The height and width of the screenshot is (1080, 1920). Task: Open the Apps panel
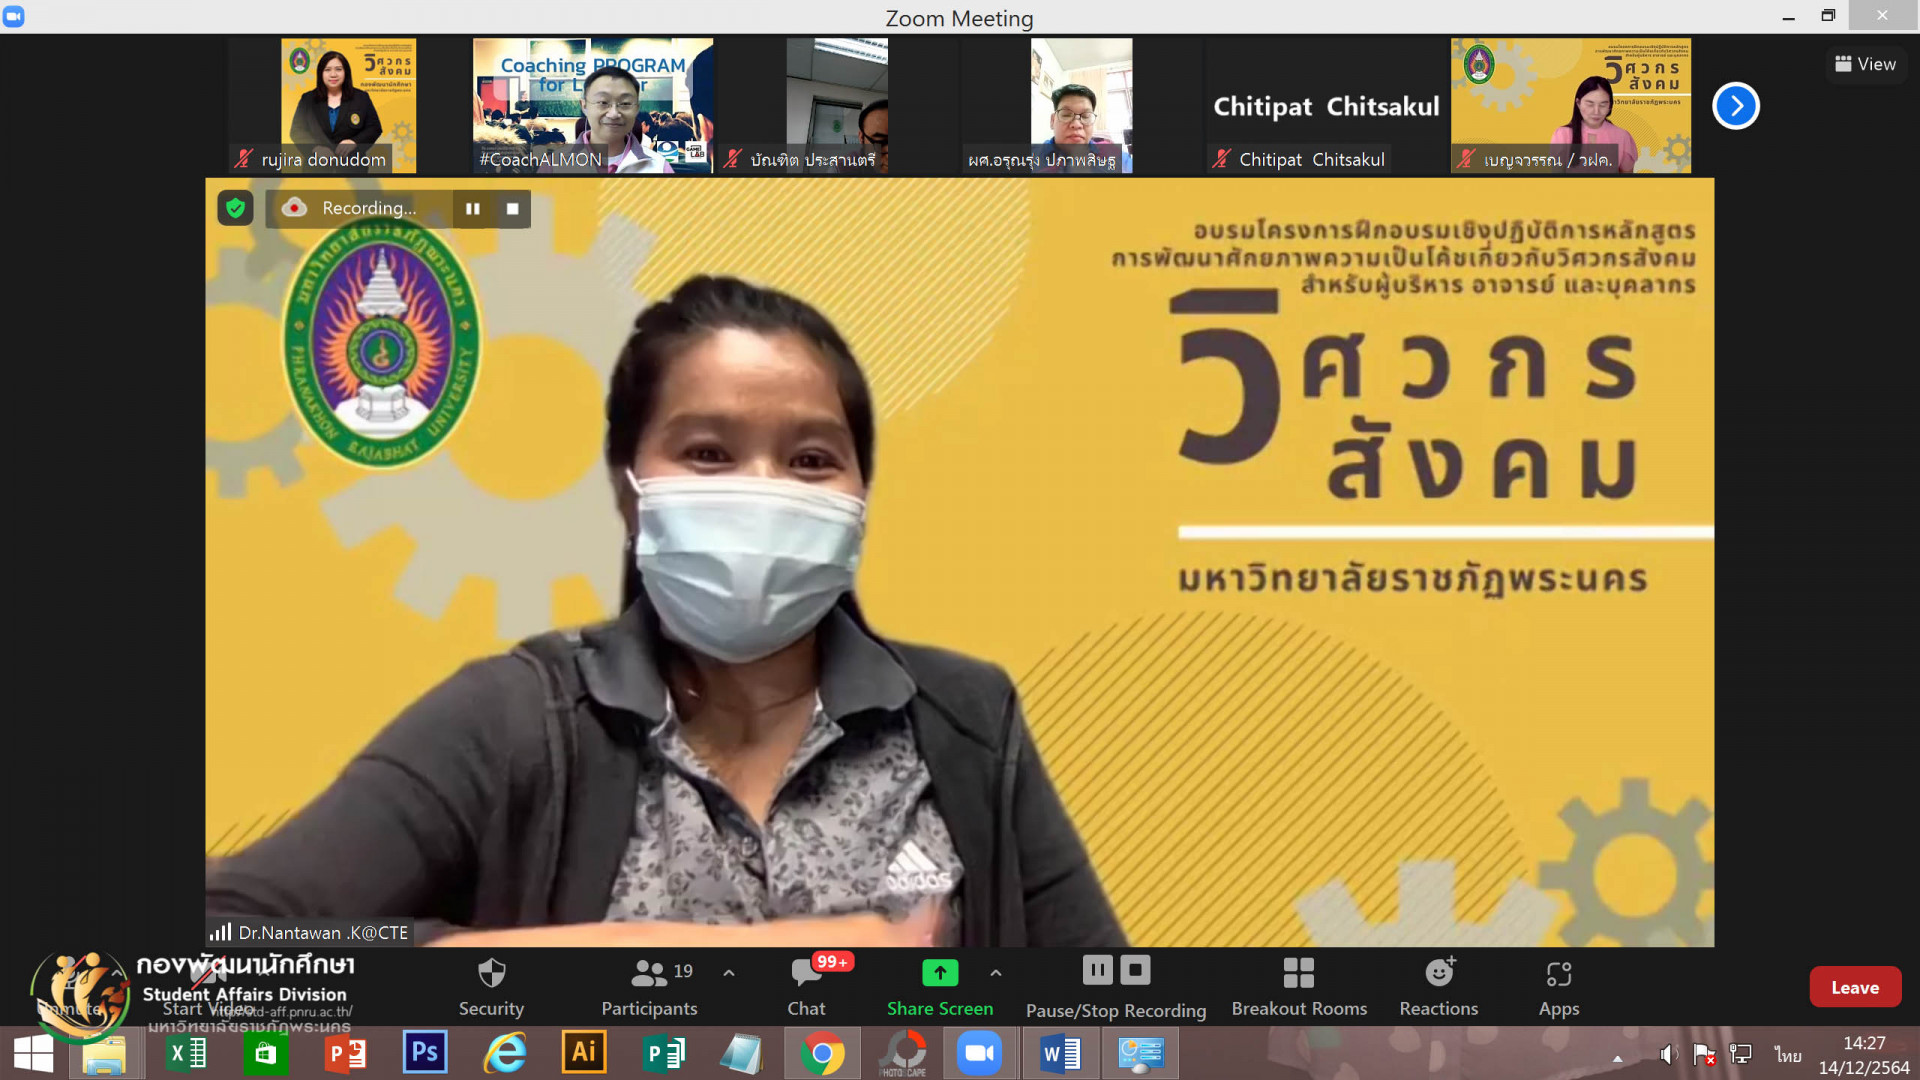[1558, 986]
